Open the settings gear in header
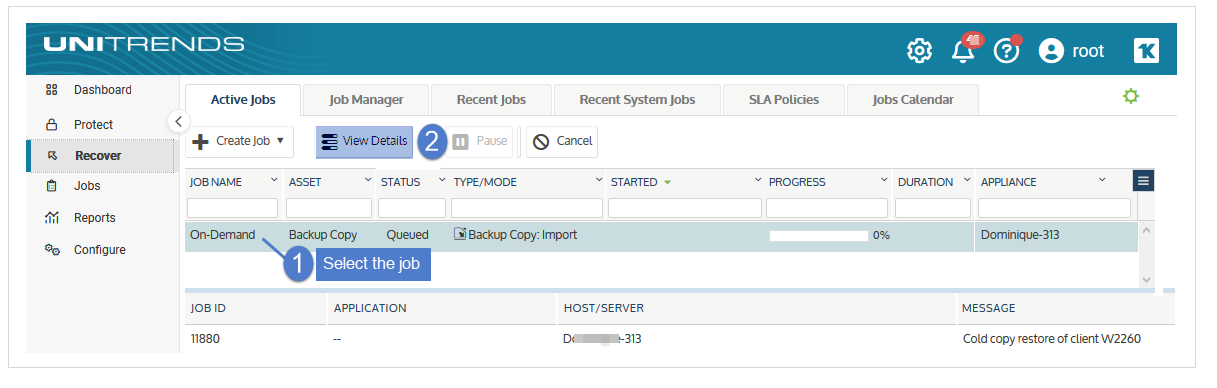 [x=919, y=50]
